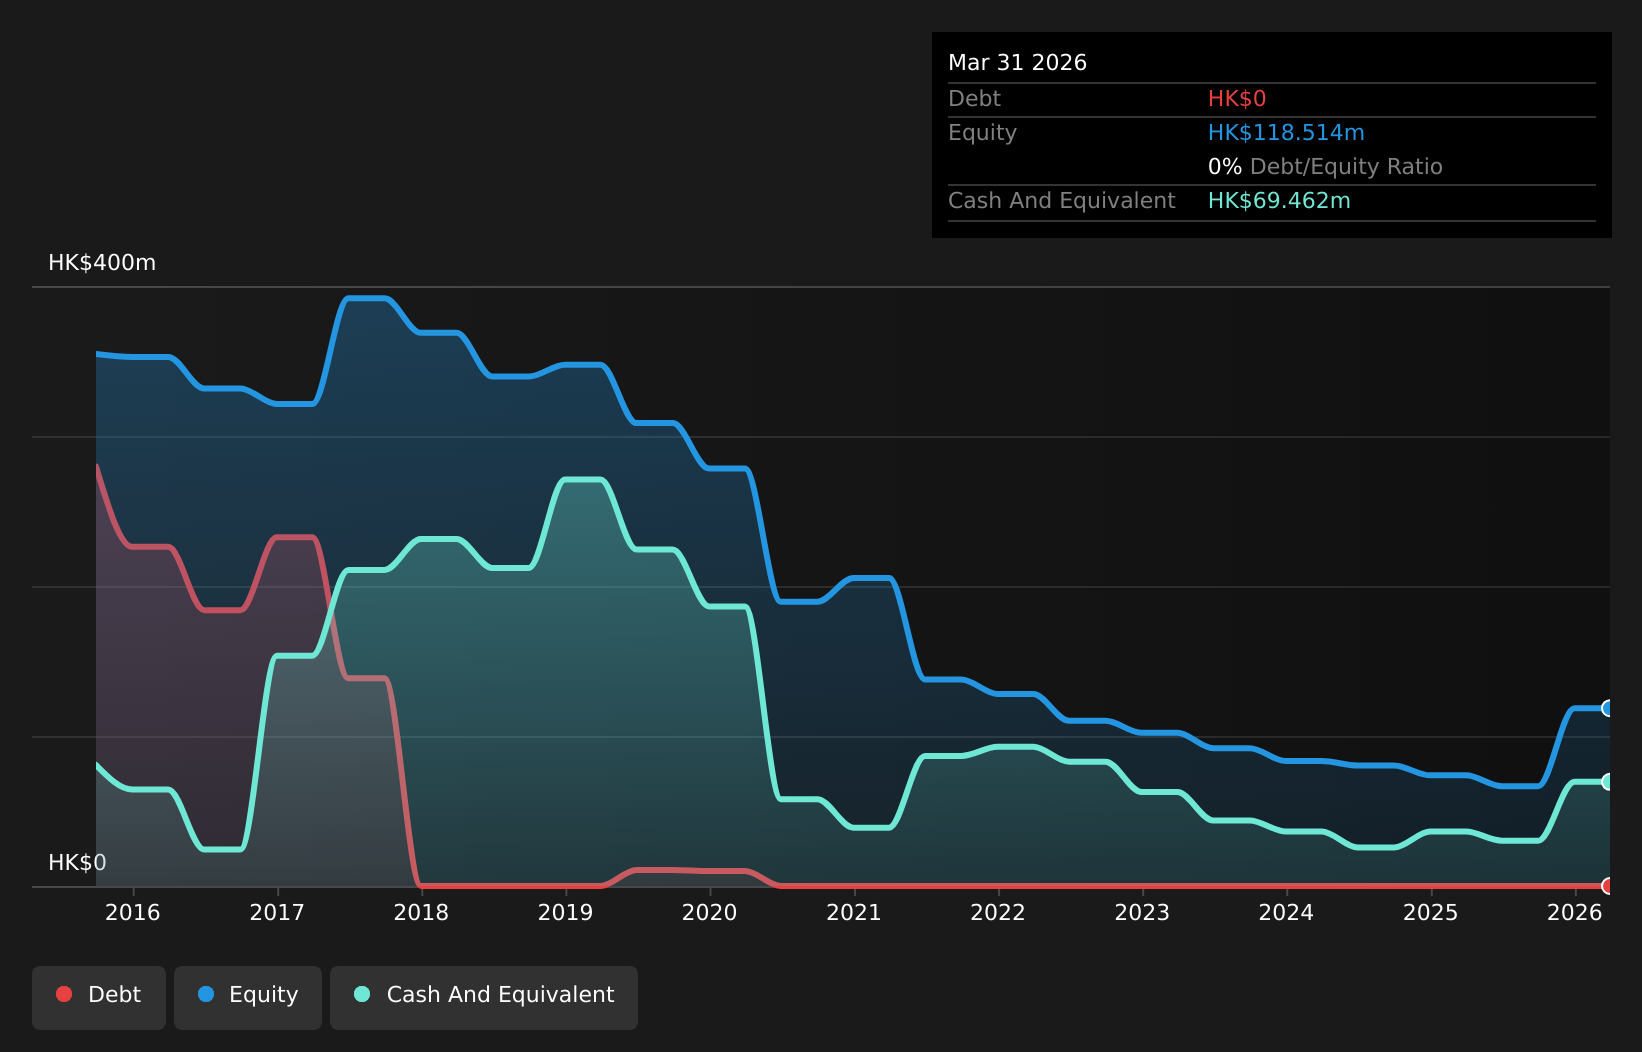Click the 2025 x-axis label
This screenshot has height=1052, width=1642.
click(x=1431, y=912)
